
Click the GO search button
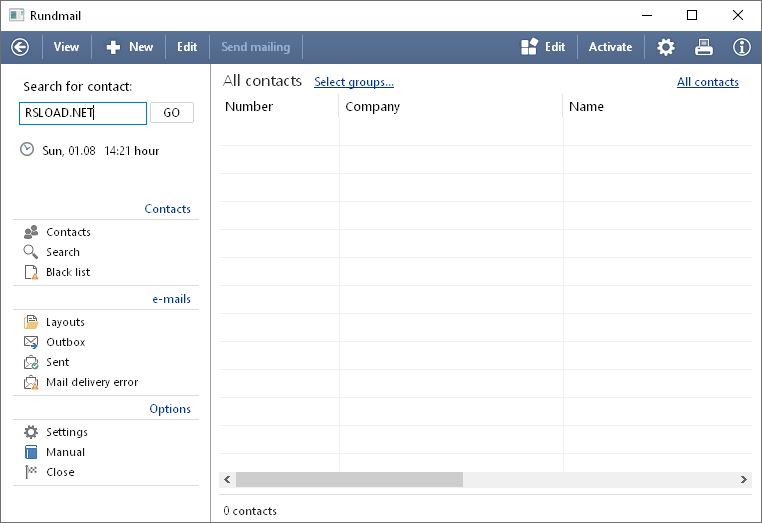172,113
